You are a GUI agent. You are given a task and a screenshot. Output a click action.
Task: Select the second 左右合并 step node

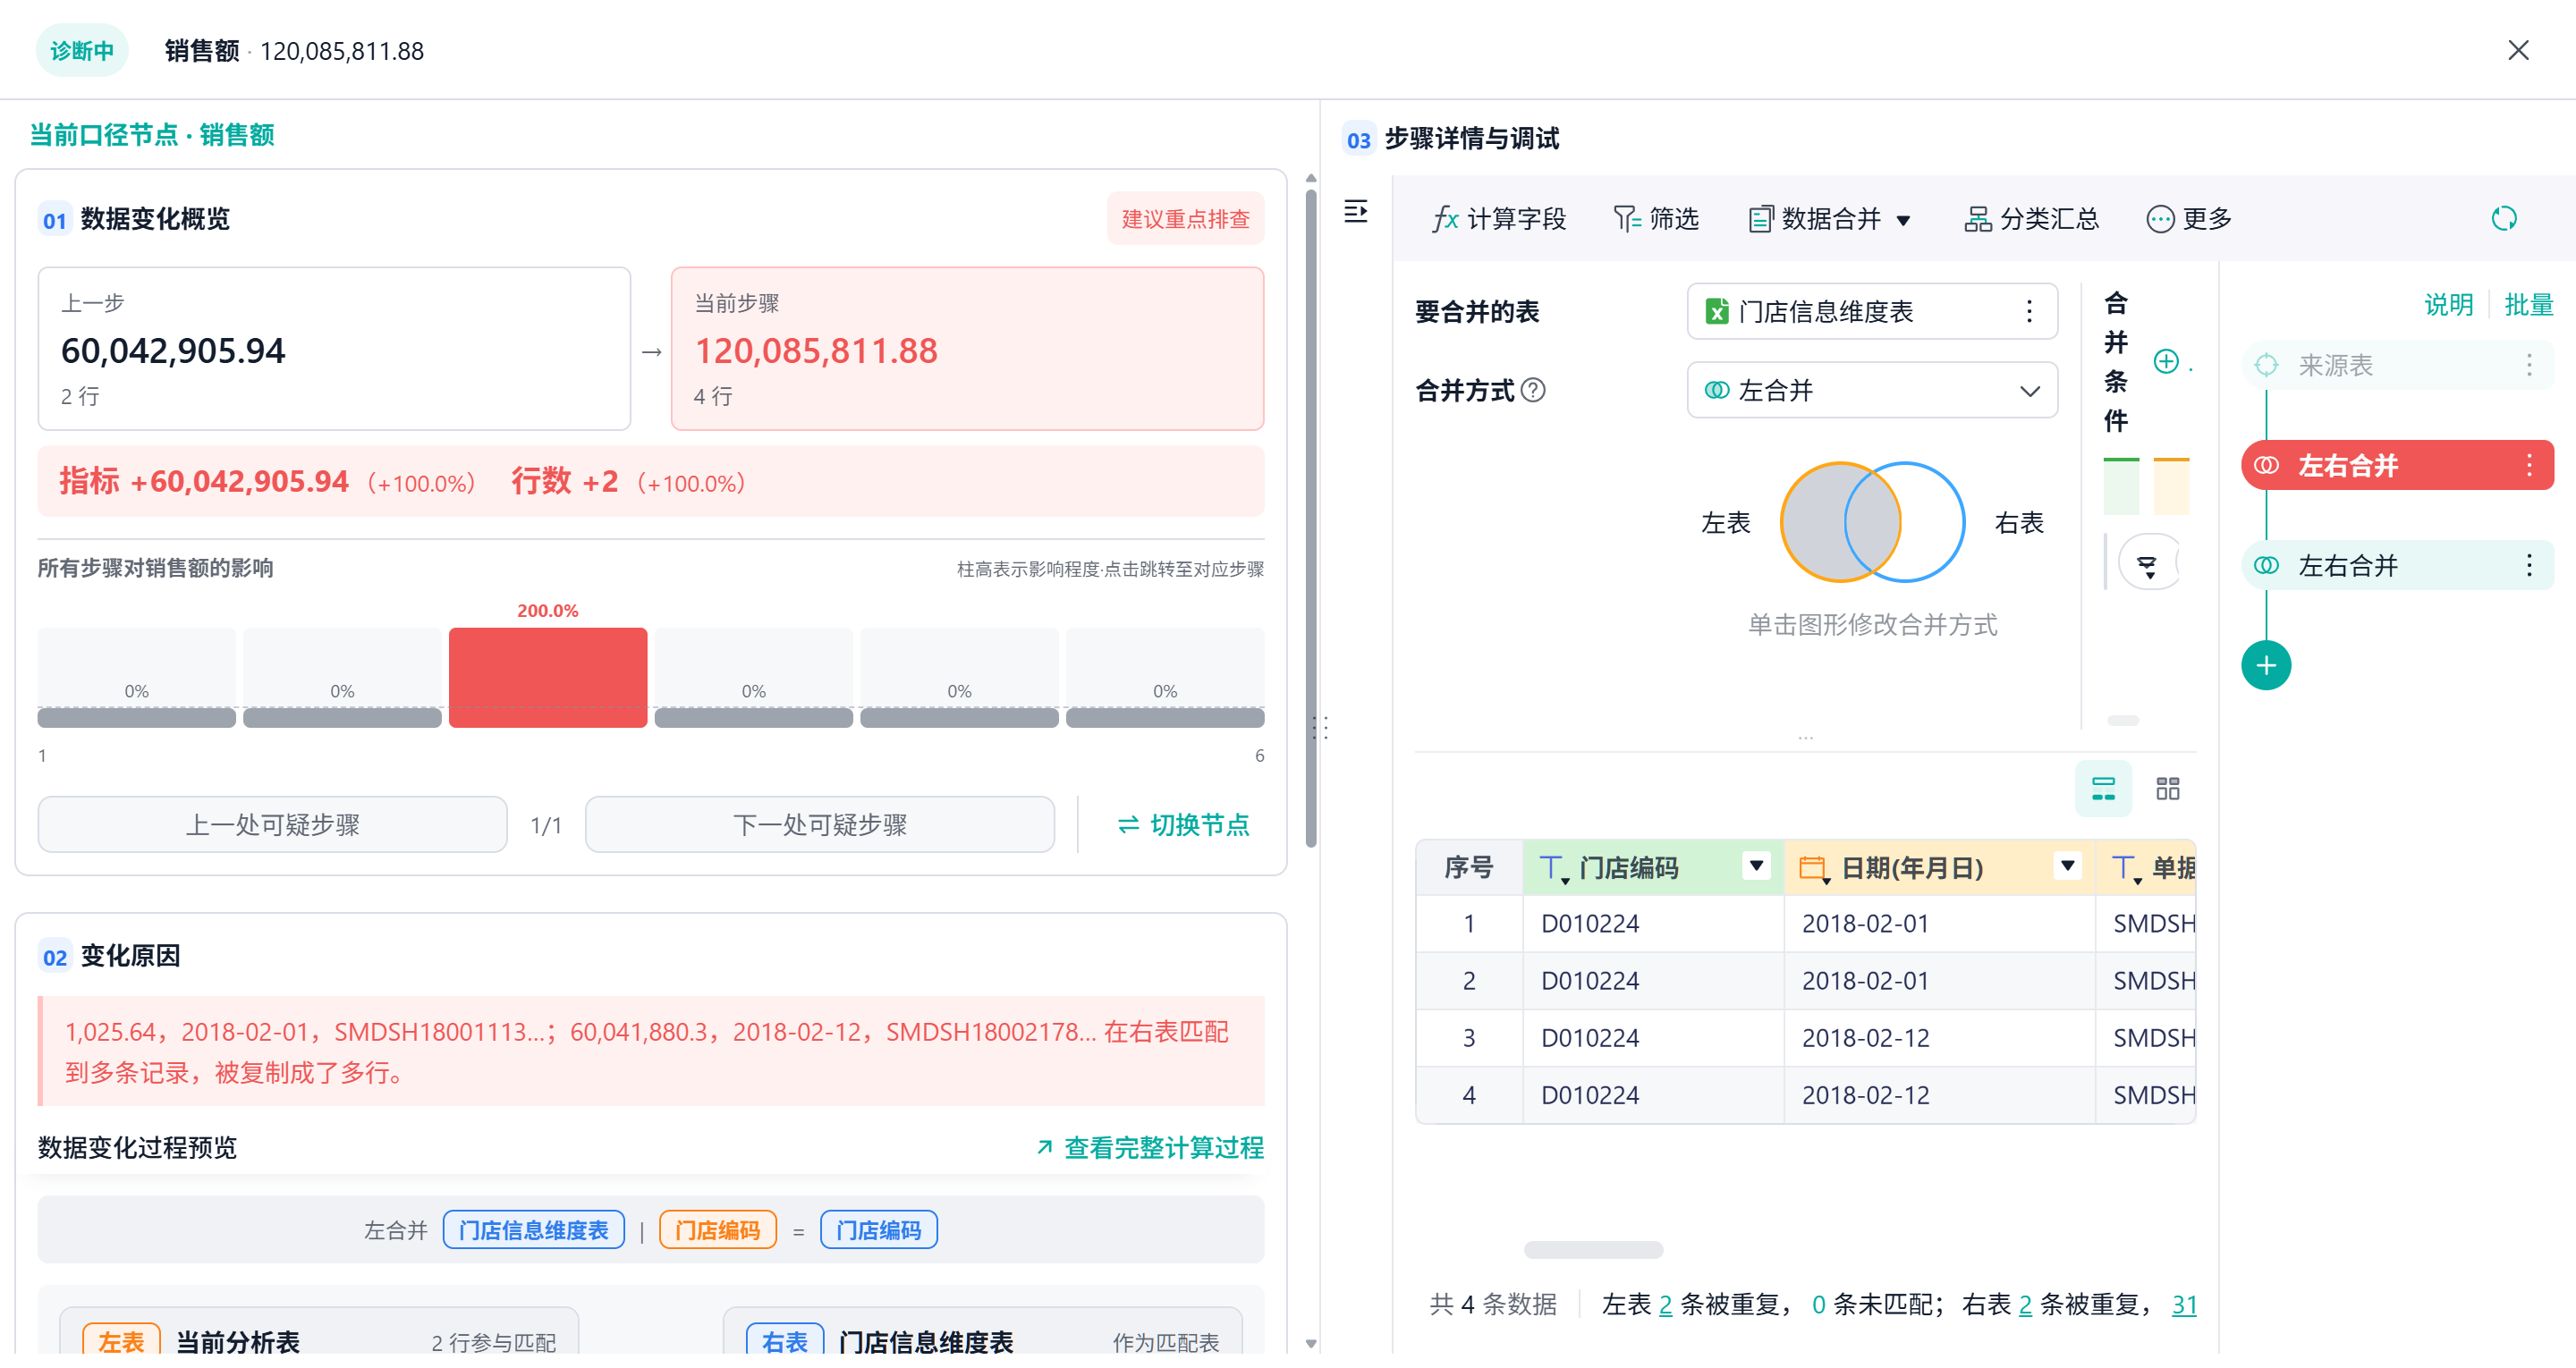click(x=2396, y=566)
